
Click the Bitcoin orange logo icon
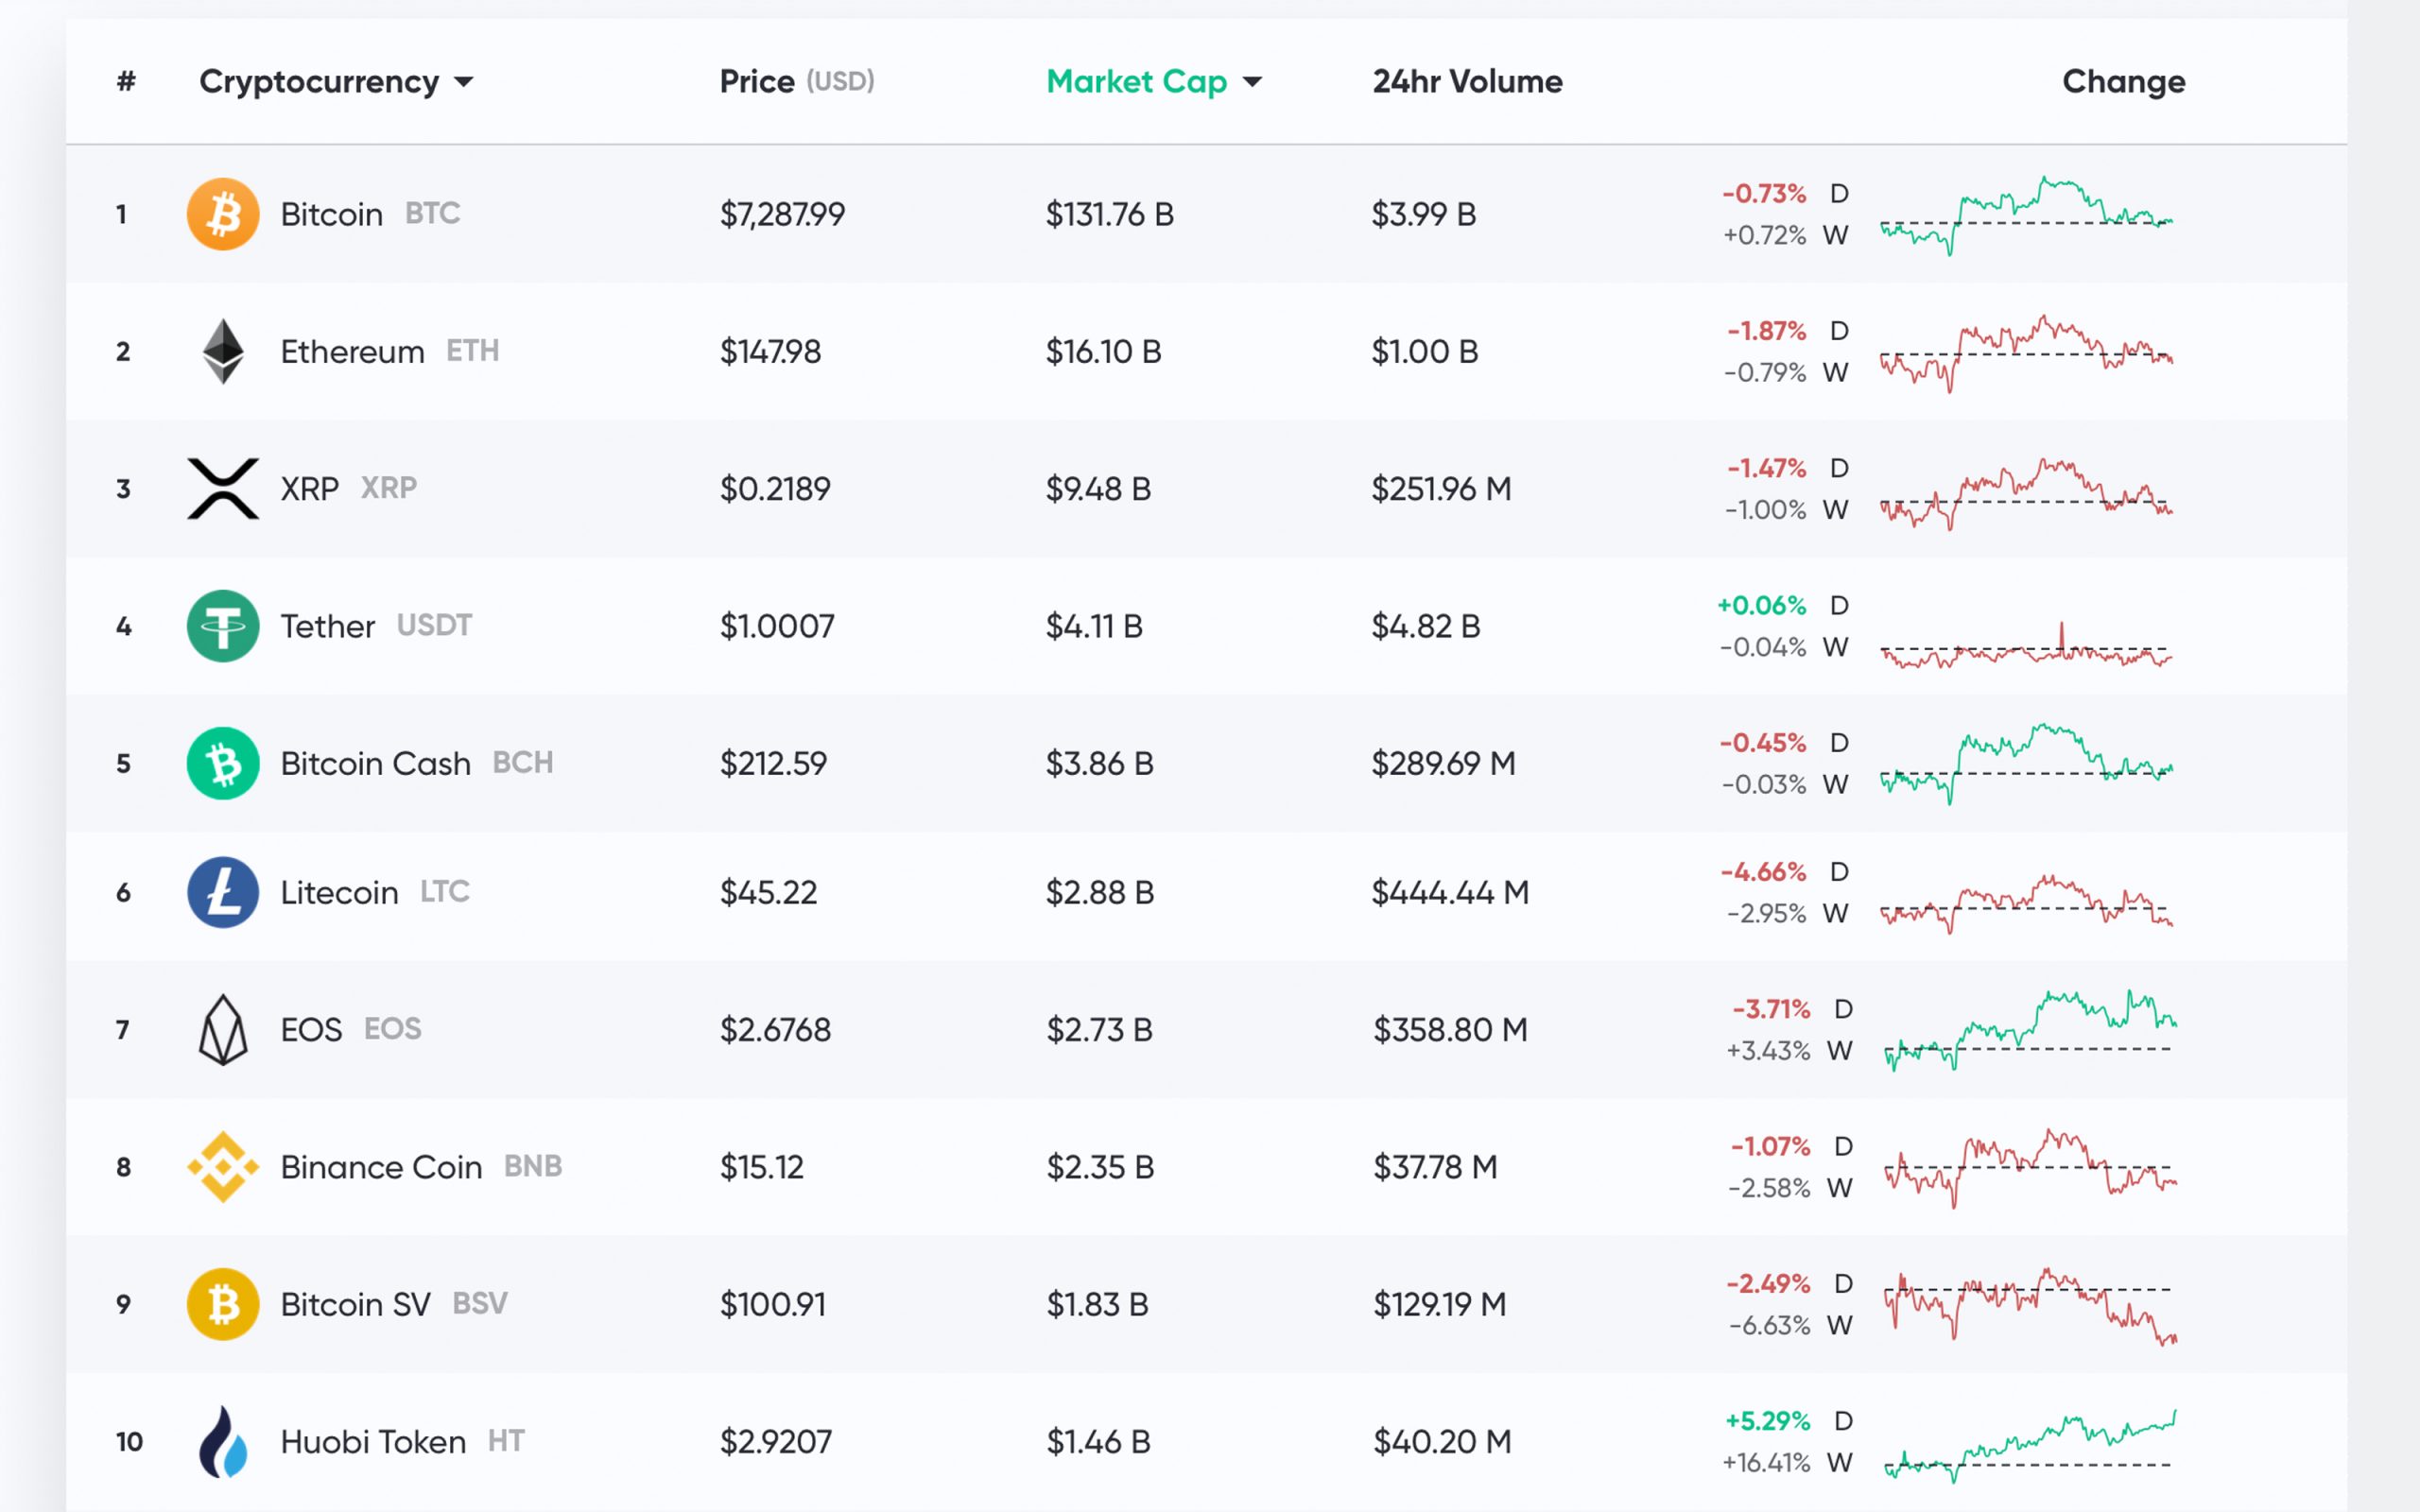(x=223, y=214)
